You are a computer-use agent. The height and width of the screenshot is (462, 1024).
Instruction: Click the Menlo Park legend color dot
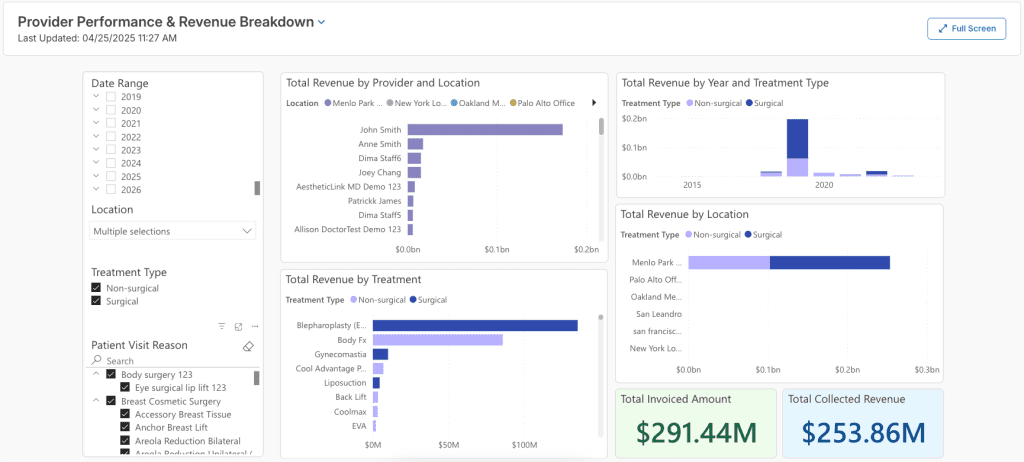coord(328,103)
